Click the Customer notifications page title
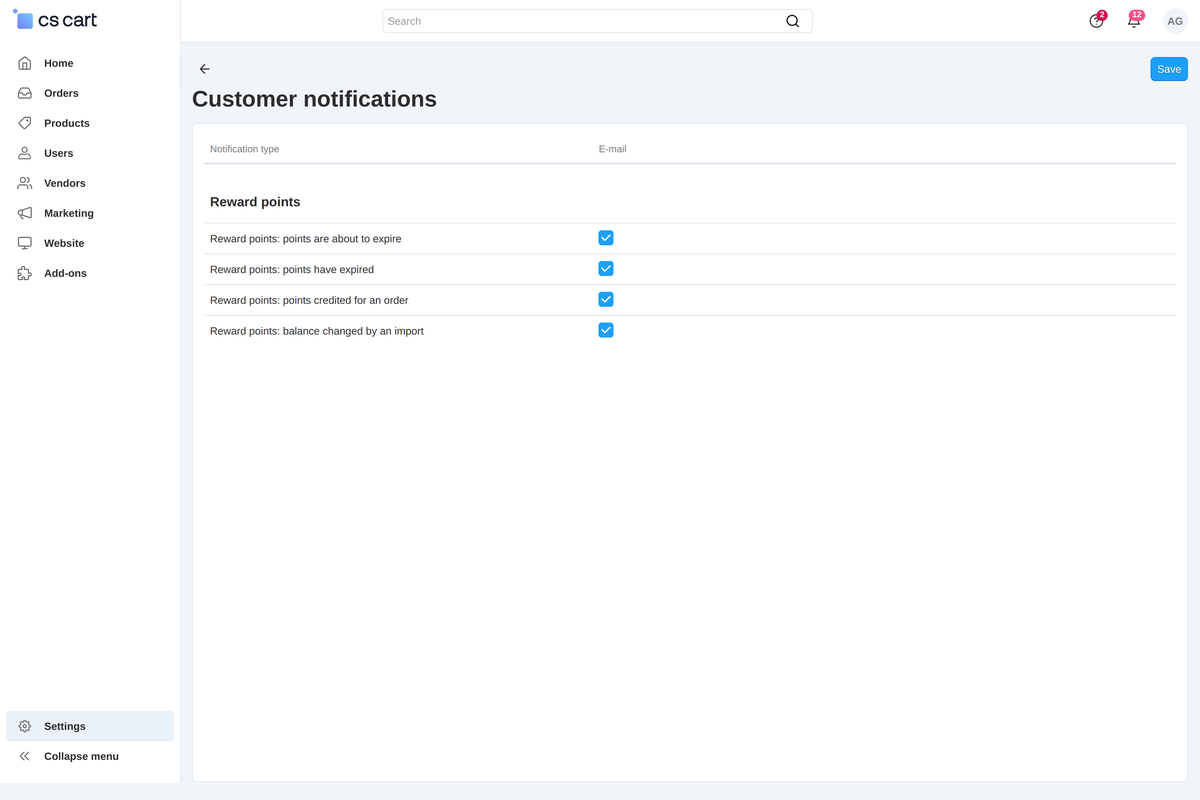The height and width of the screenshot is (800, 1200). click(x=314, y=99)
